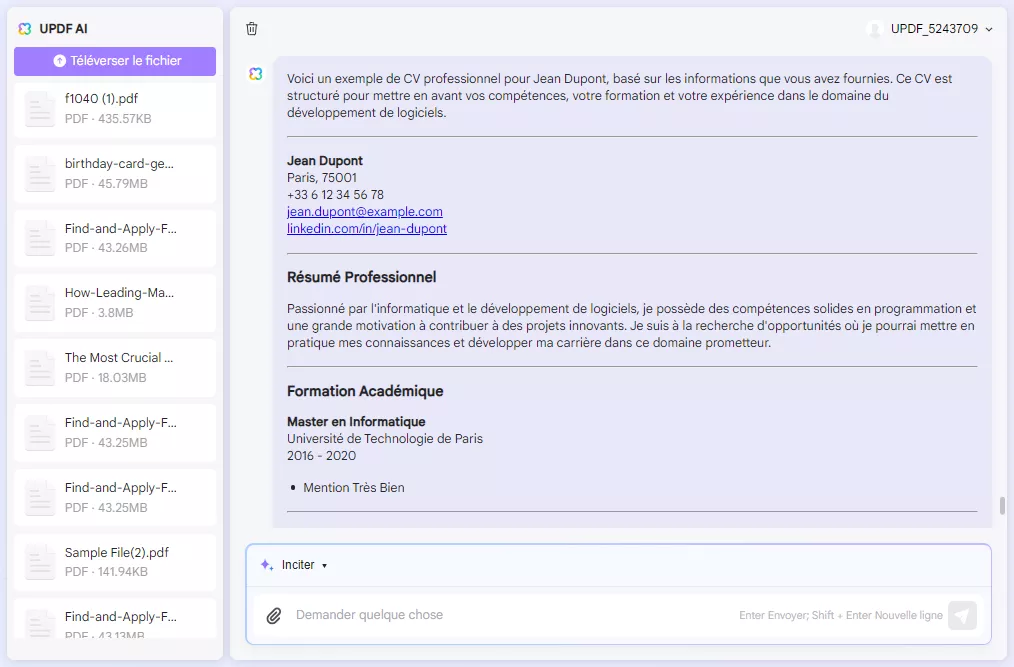The width and height of the screenshot is (1014, 667).
Task: Open the linkedin.com/in/jean-dupont link
Action: 365,228
